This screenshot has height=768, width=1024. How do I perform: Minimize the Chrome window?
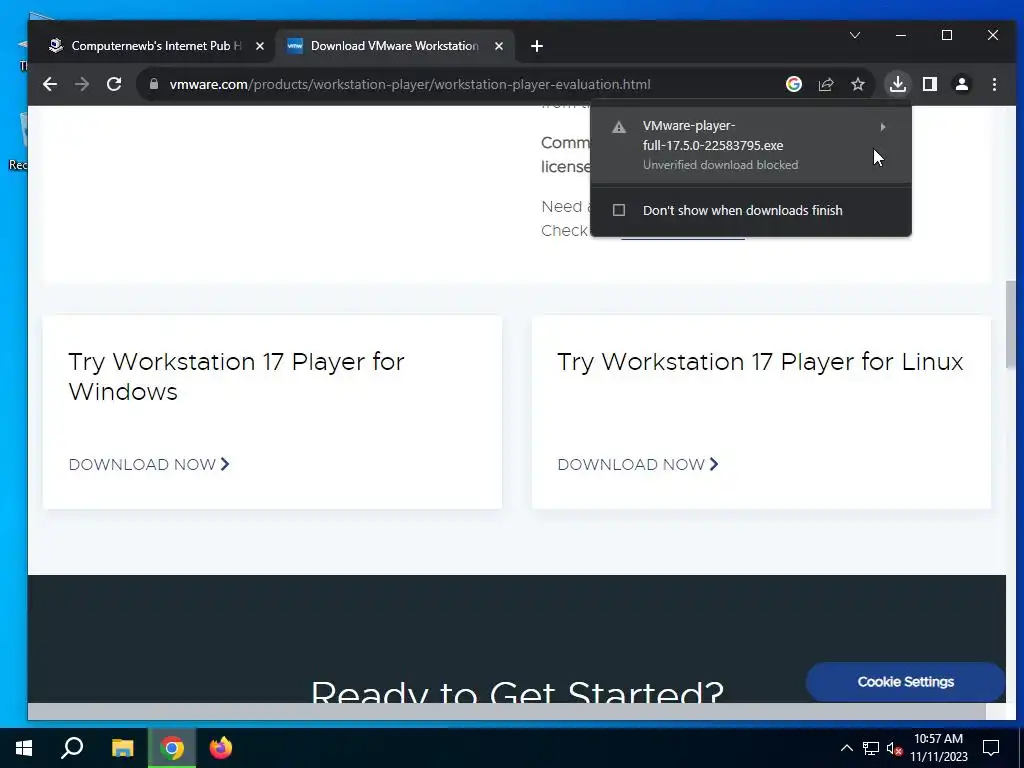(901, 35)
